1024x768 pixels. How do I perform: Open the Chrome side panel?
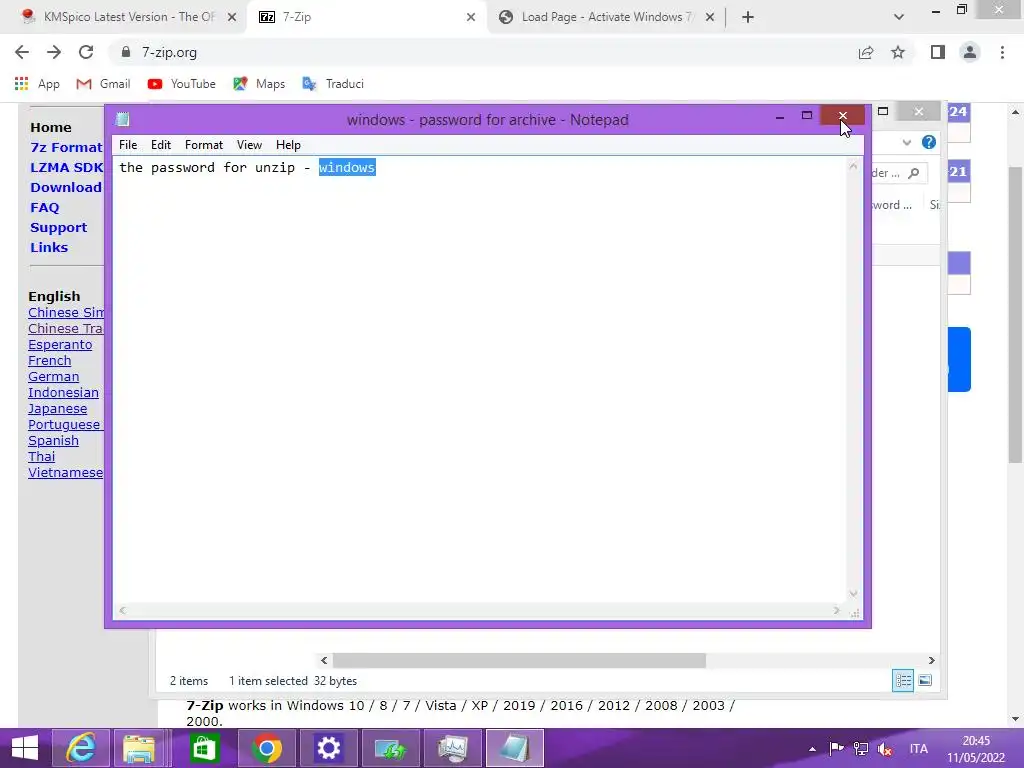click(x=938, y=52)
